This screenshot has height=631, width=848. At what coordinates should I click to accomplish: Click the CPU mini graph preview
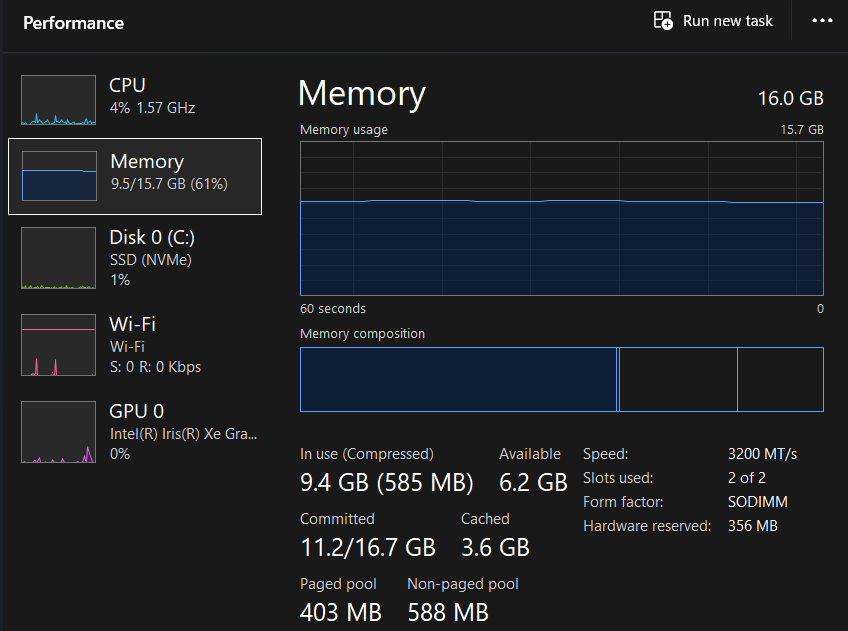[x=58, y=100]
